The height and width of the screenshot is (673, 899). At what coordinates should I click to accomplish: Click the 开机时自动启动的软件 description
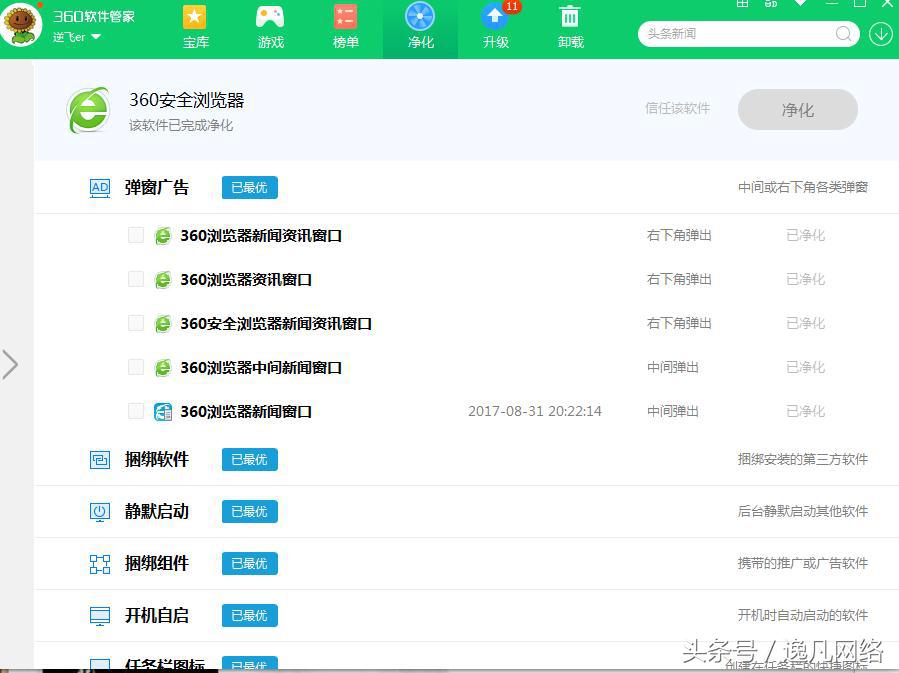pyautogui.click(x=803, y=616)
